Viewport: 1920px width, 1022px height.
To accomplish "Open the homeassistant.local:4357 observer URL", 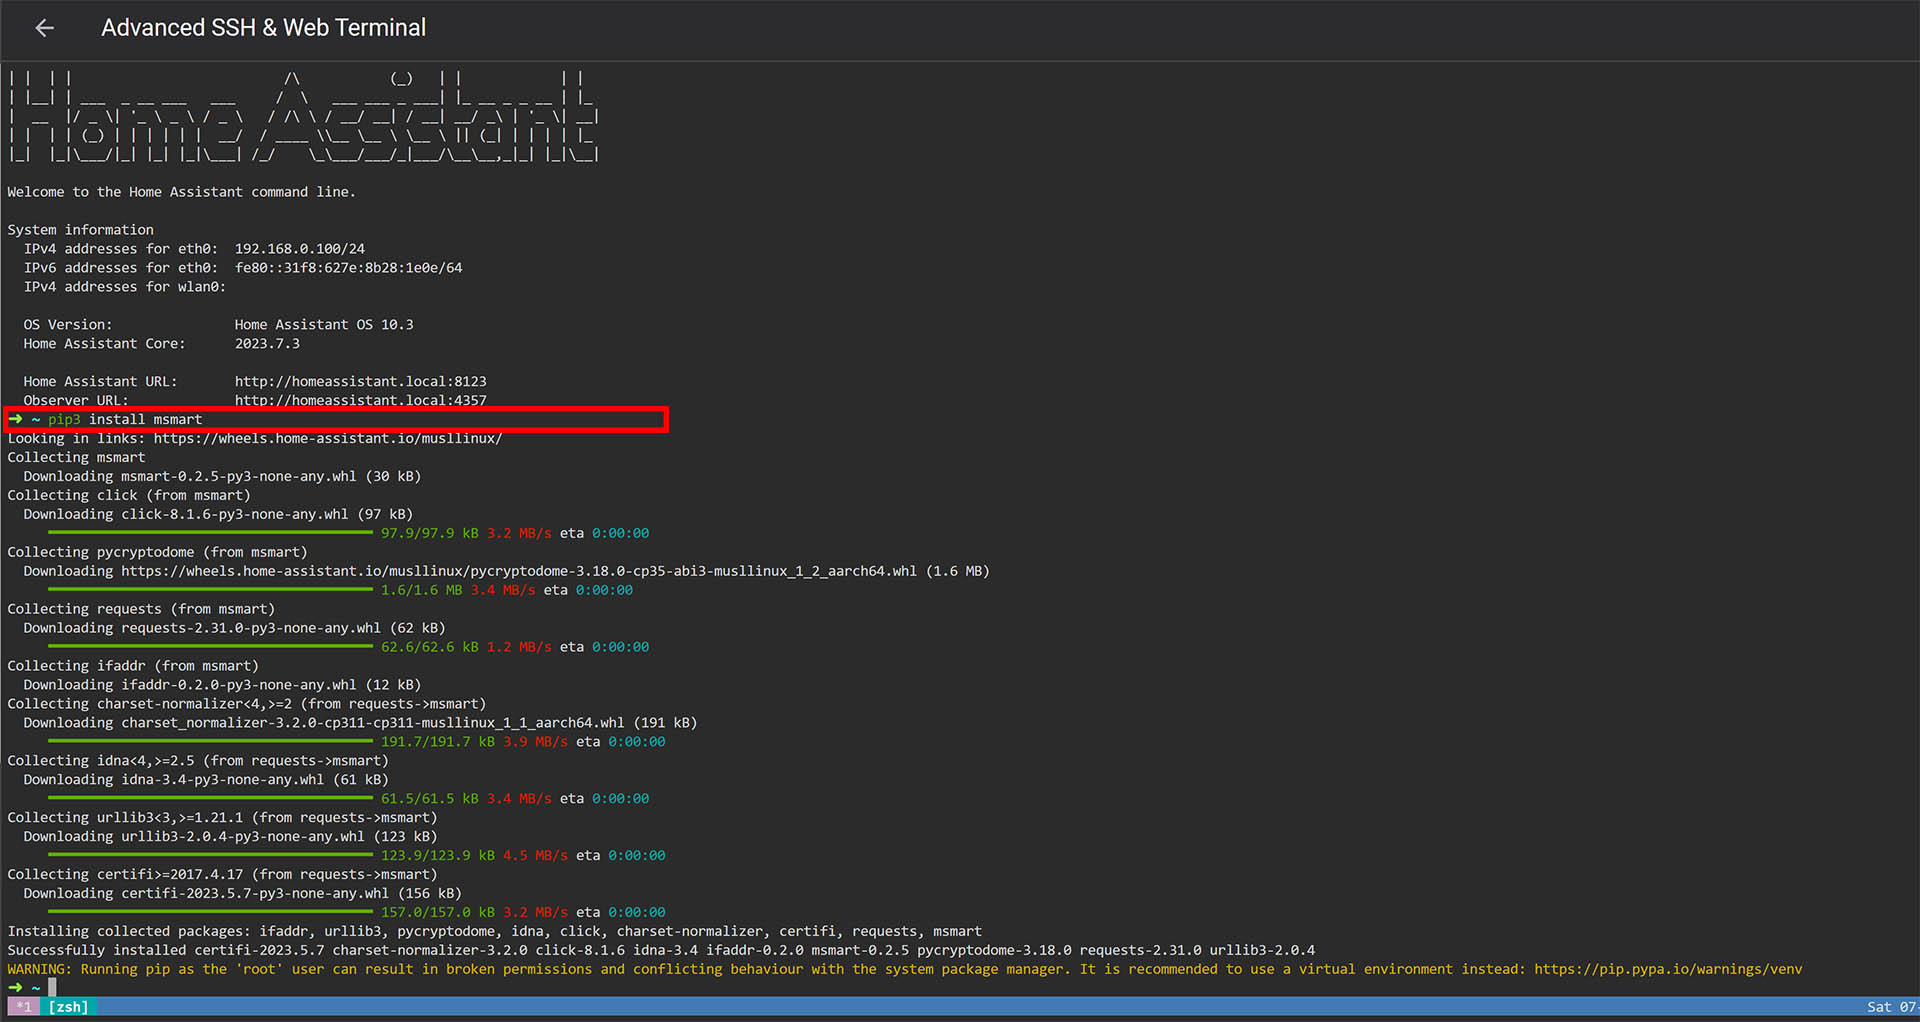I will [360, 400].
